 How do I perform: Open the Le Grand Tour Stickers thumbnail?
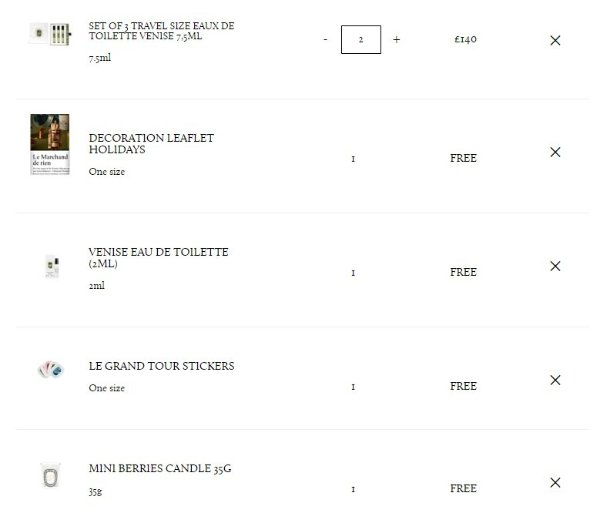[x=50, y=370]
